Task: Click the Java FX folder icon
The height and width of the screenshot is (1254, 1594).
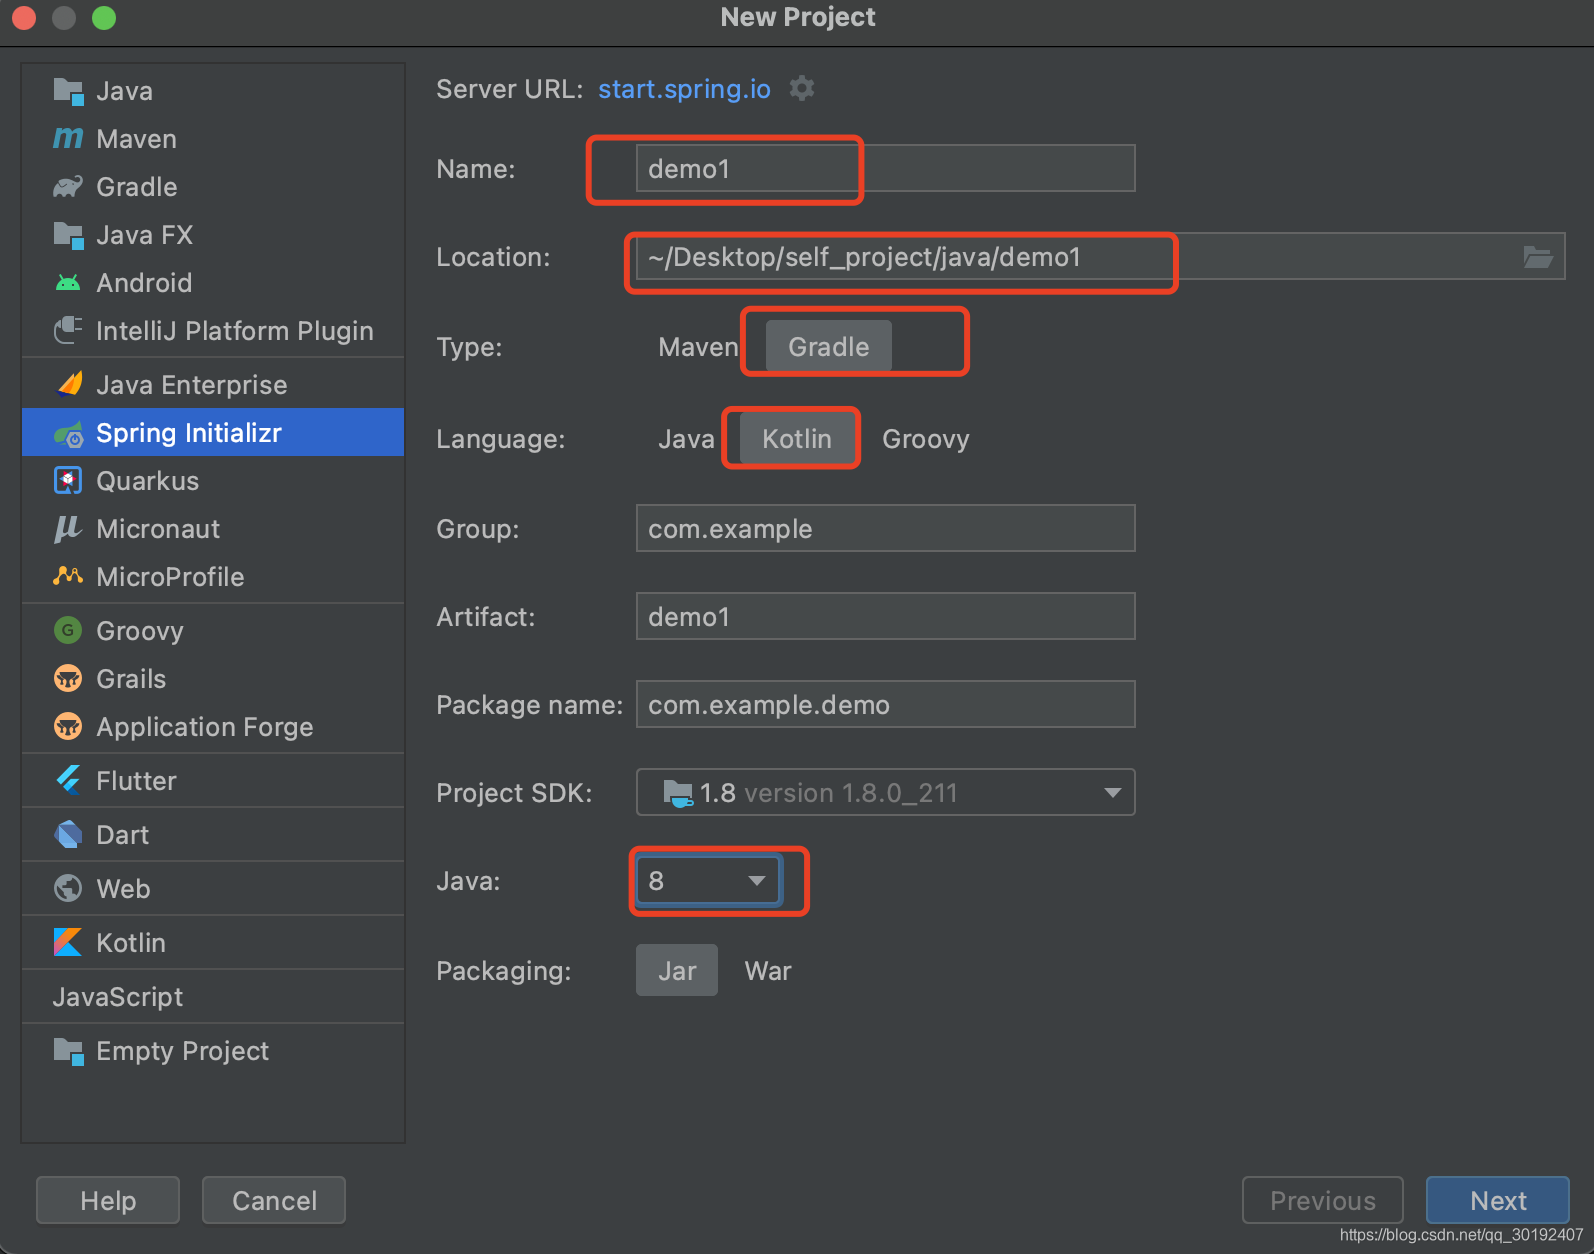Action: (x=68, y=235)
